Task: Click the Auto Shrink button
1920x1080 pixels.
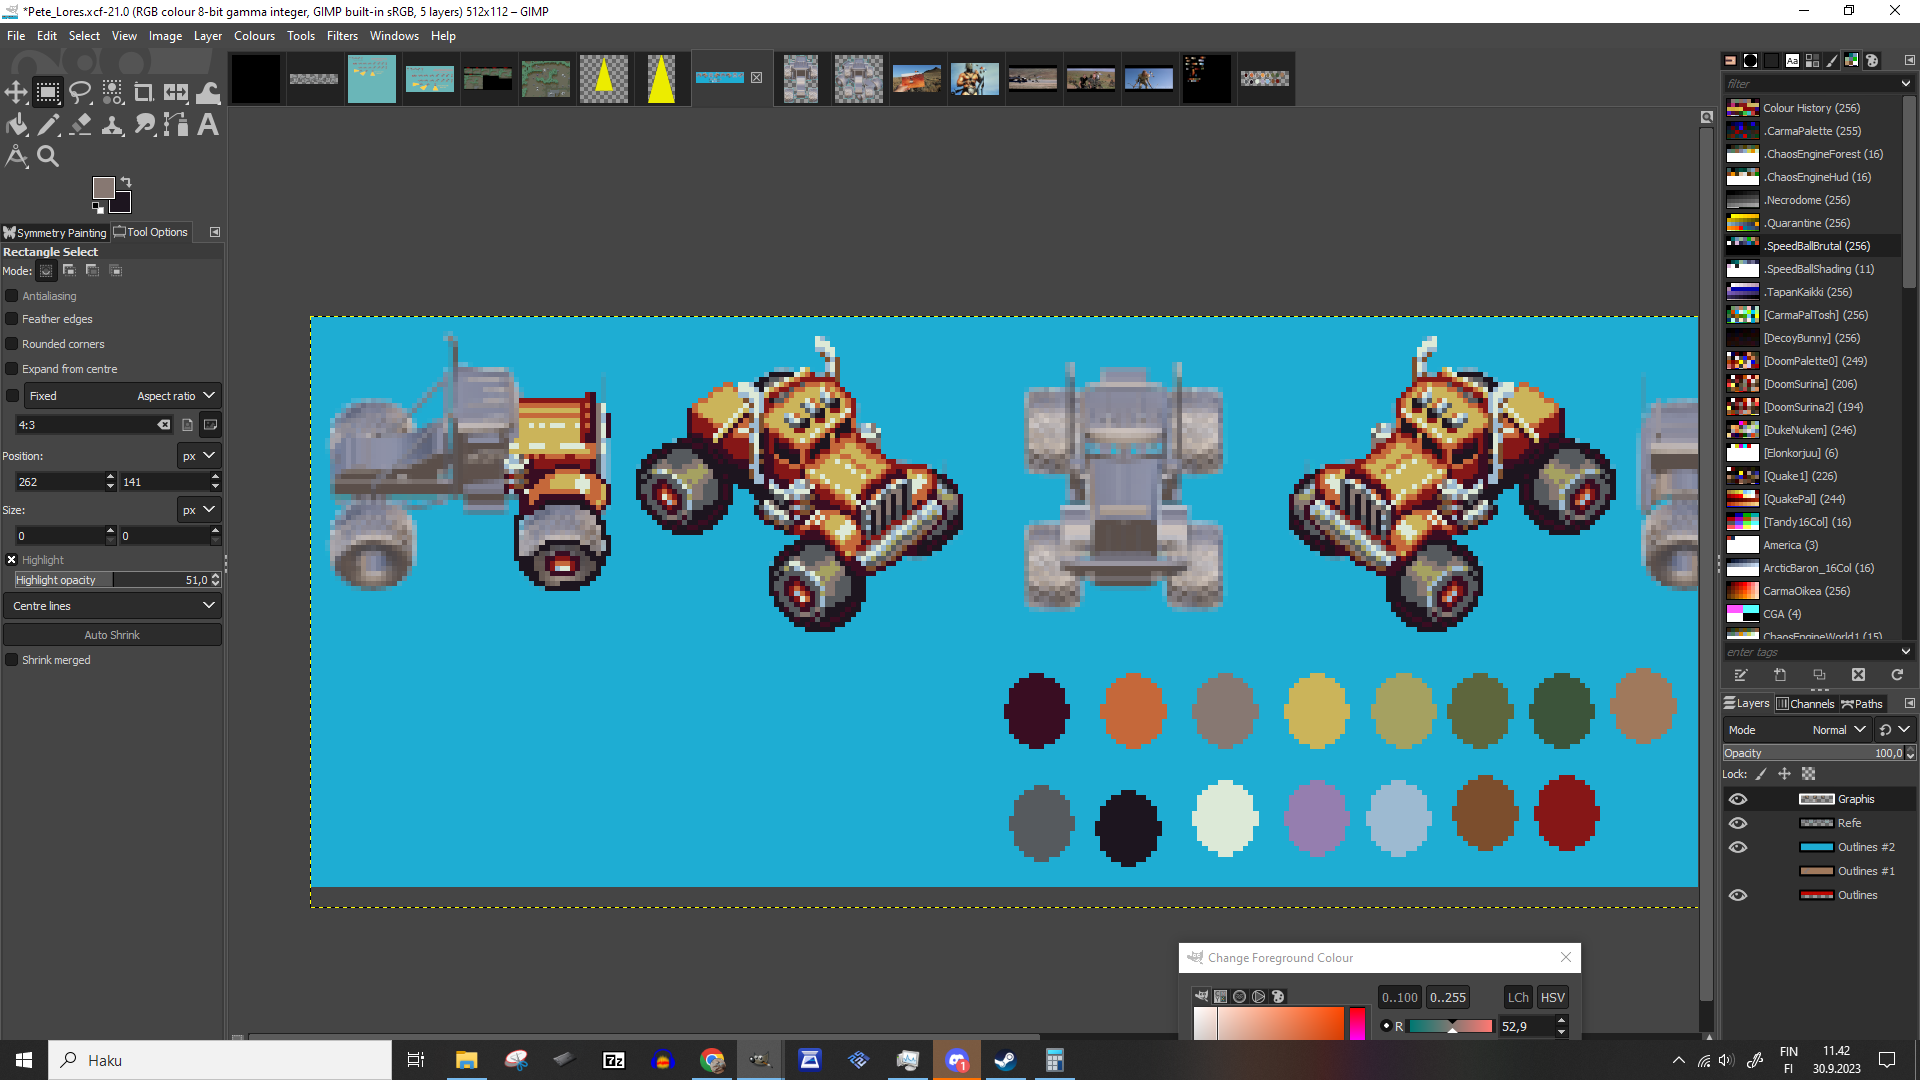Action: [112, 635]
